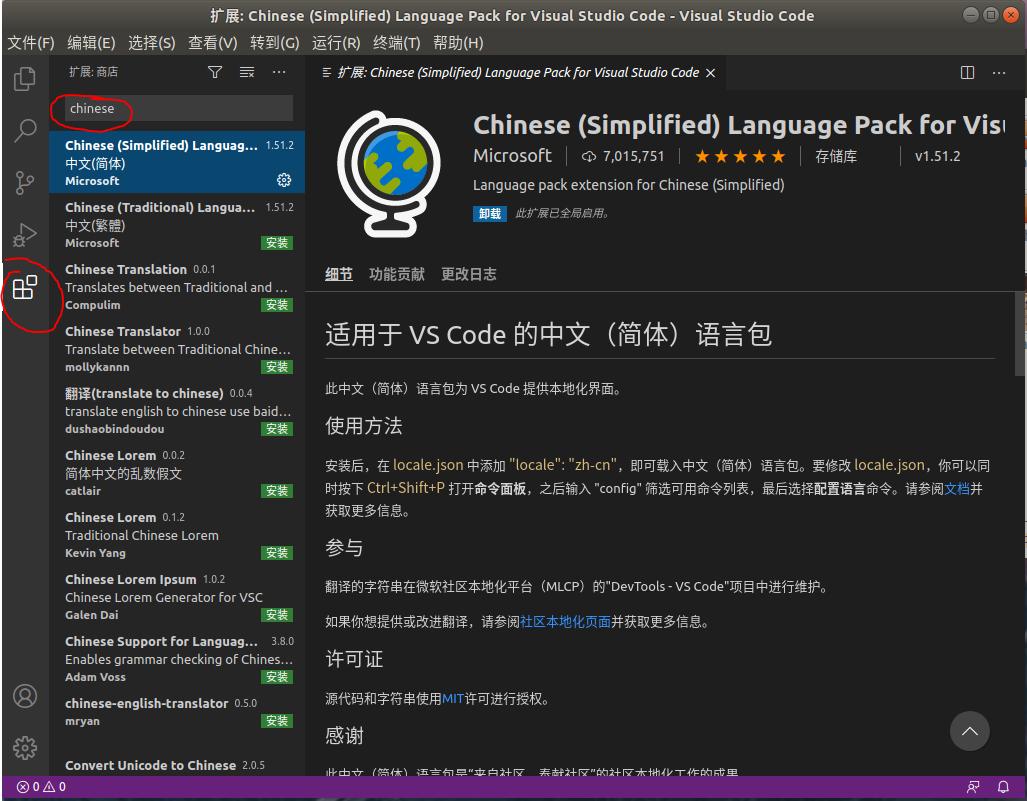Screen dimensions: 1027x801
Task: Install Chinese (Traditional) Language Pack
Action: pyautogui.click(x=277, y=243)
